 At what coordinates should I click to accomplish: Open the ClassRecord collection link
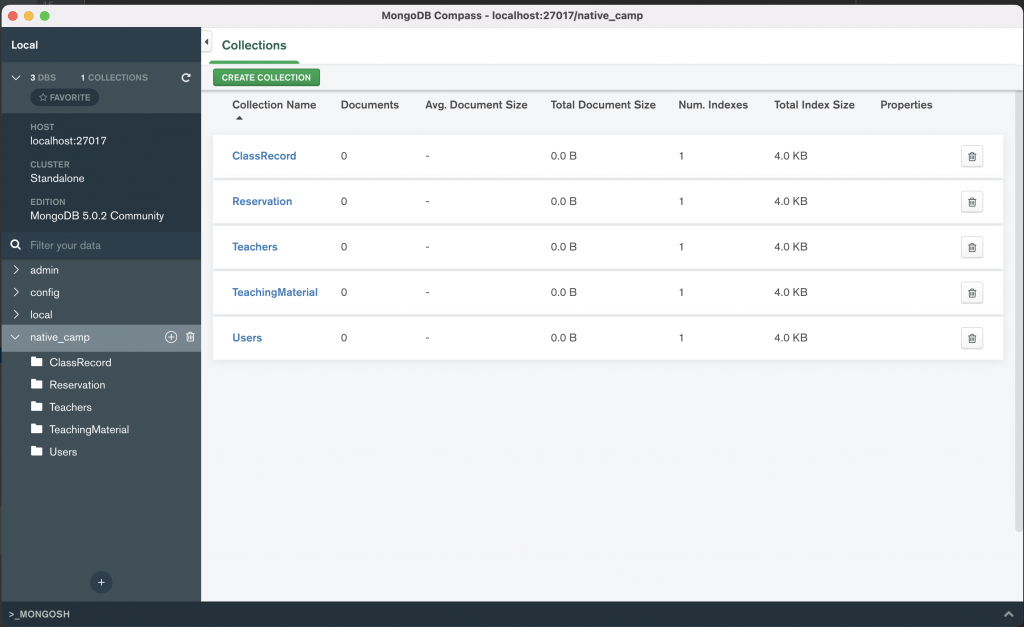[264, 156]
